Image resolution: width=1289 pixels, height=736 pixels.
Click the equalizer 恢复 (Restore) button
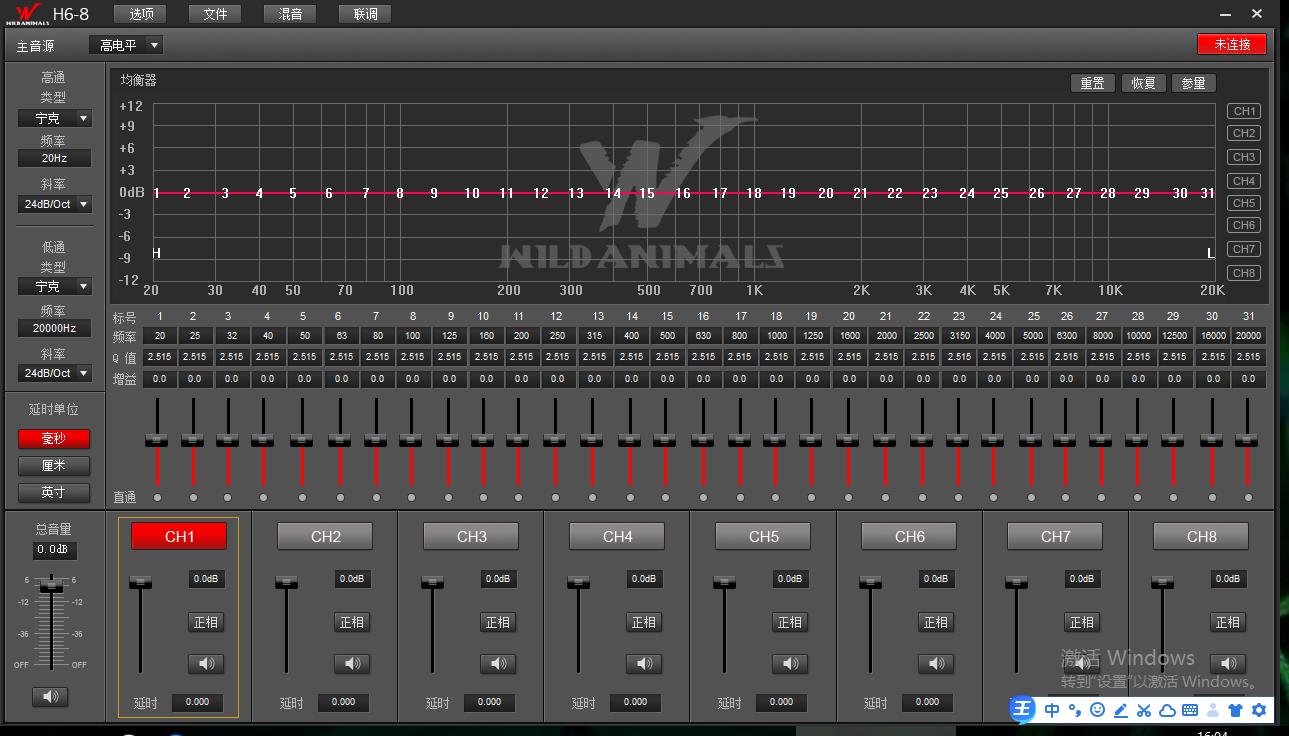(x=1144, y=83)
